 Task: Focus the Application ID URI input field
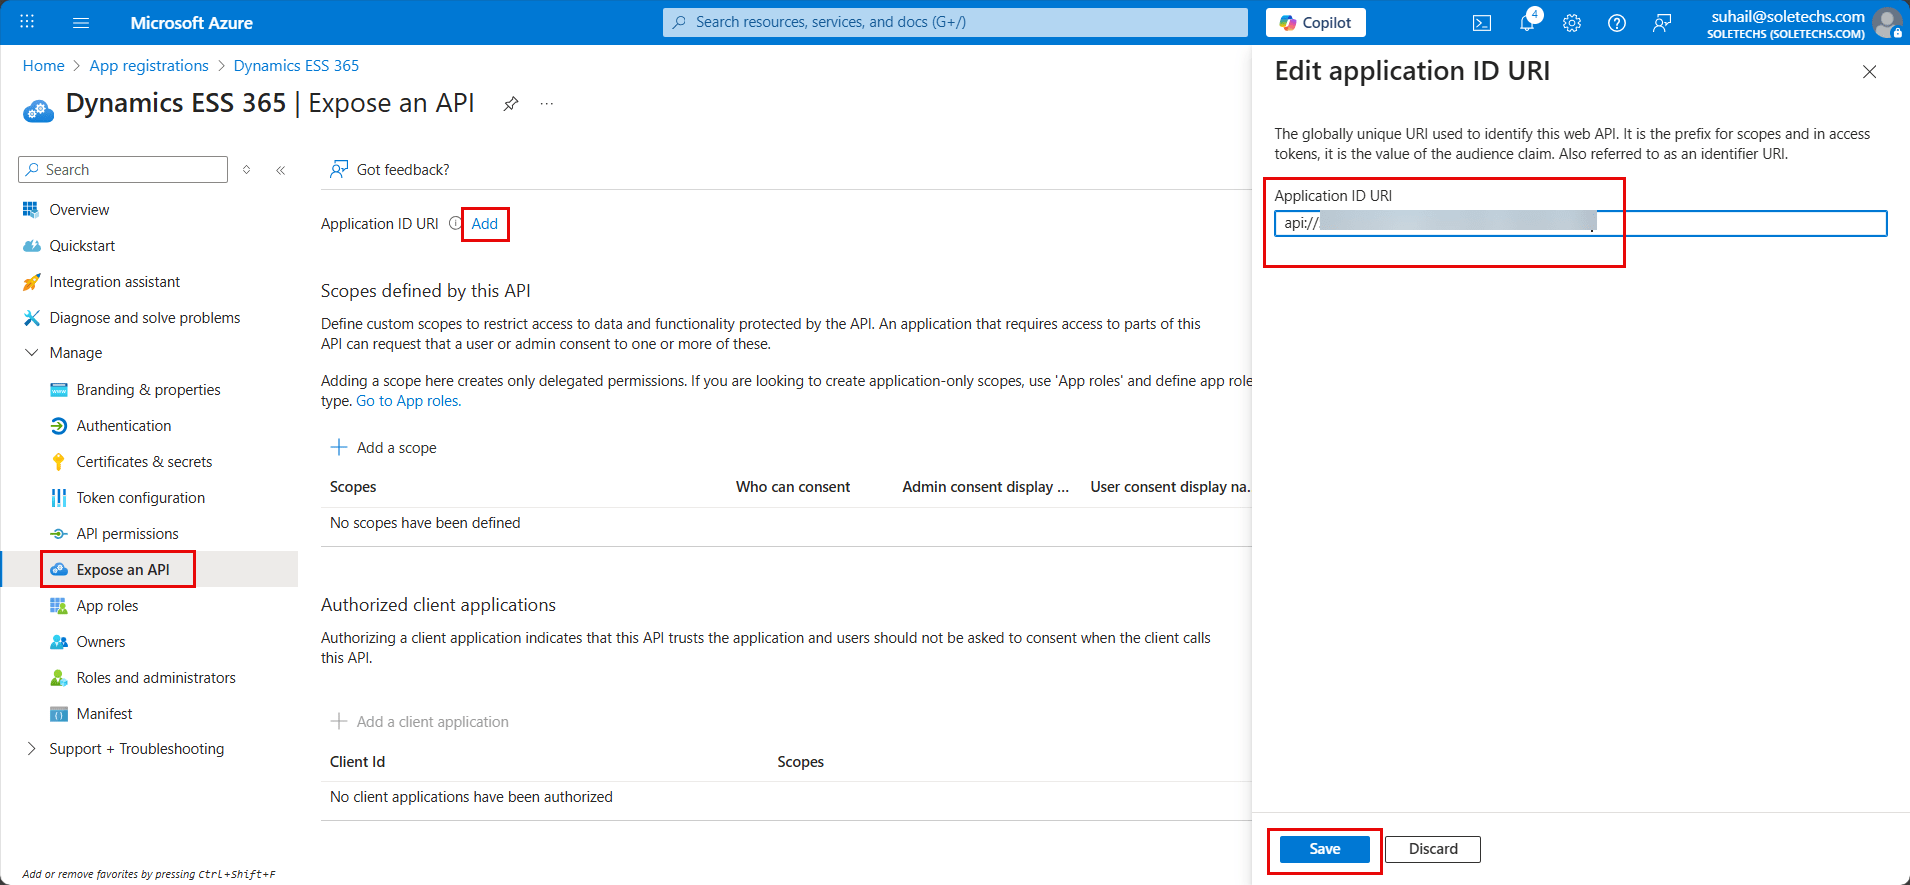click(x=1580, y=223)
